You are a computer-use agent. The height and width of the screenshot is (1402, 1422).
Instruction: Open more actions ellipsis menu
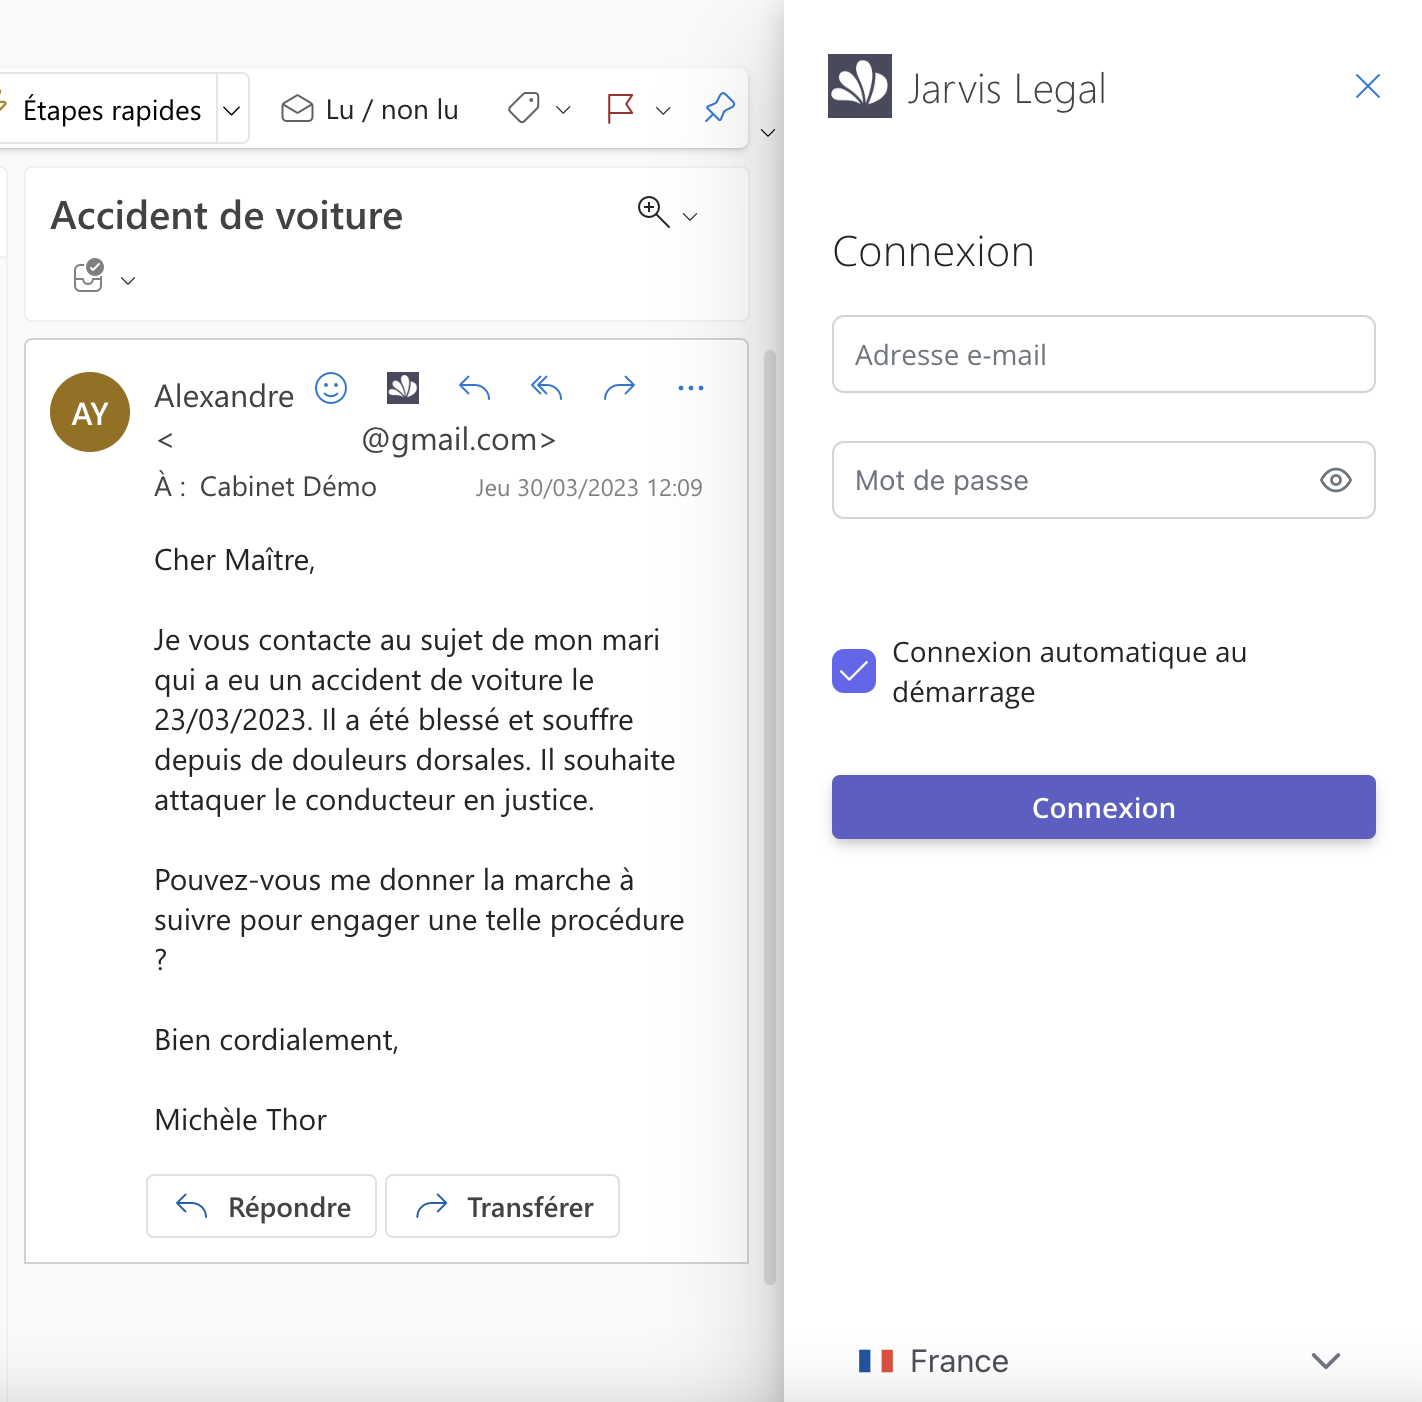point(691,387)
